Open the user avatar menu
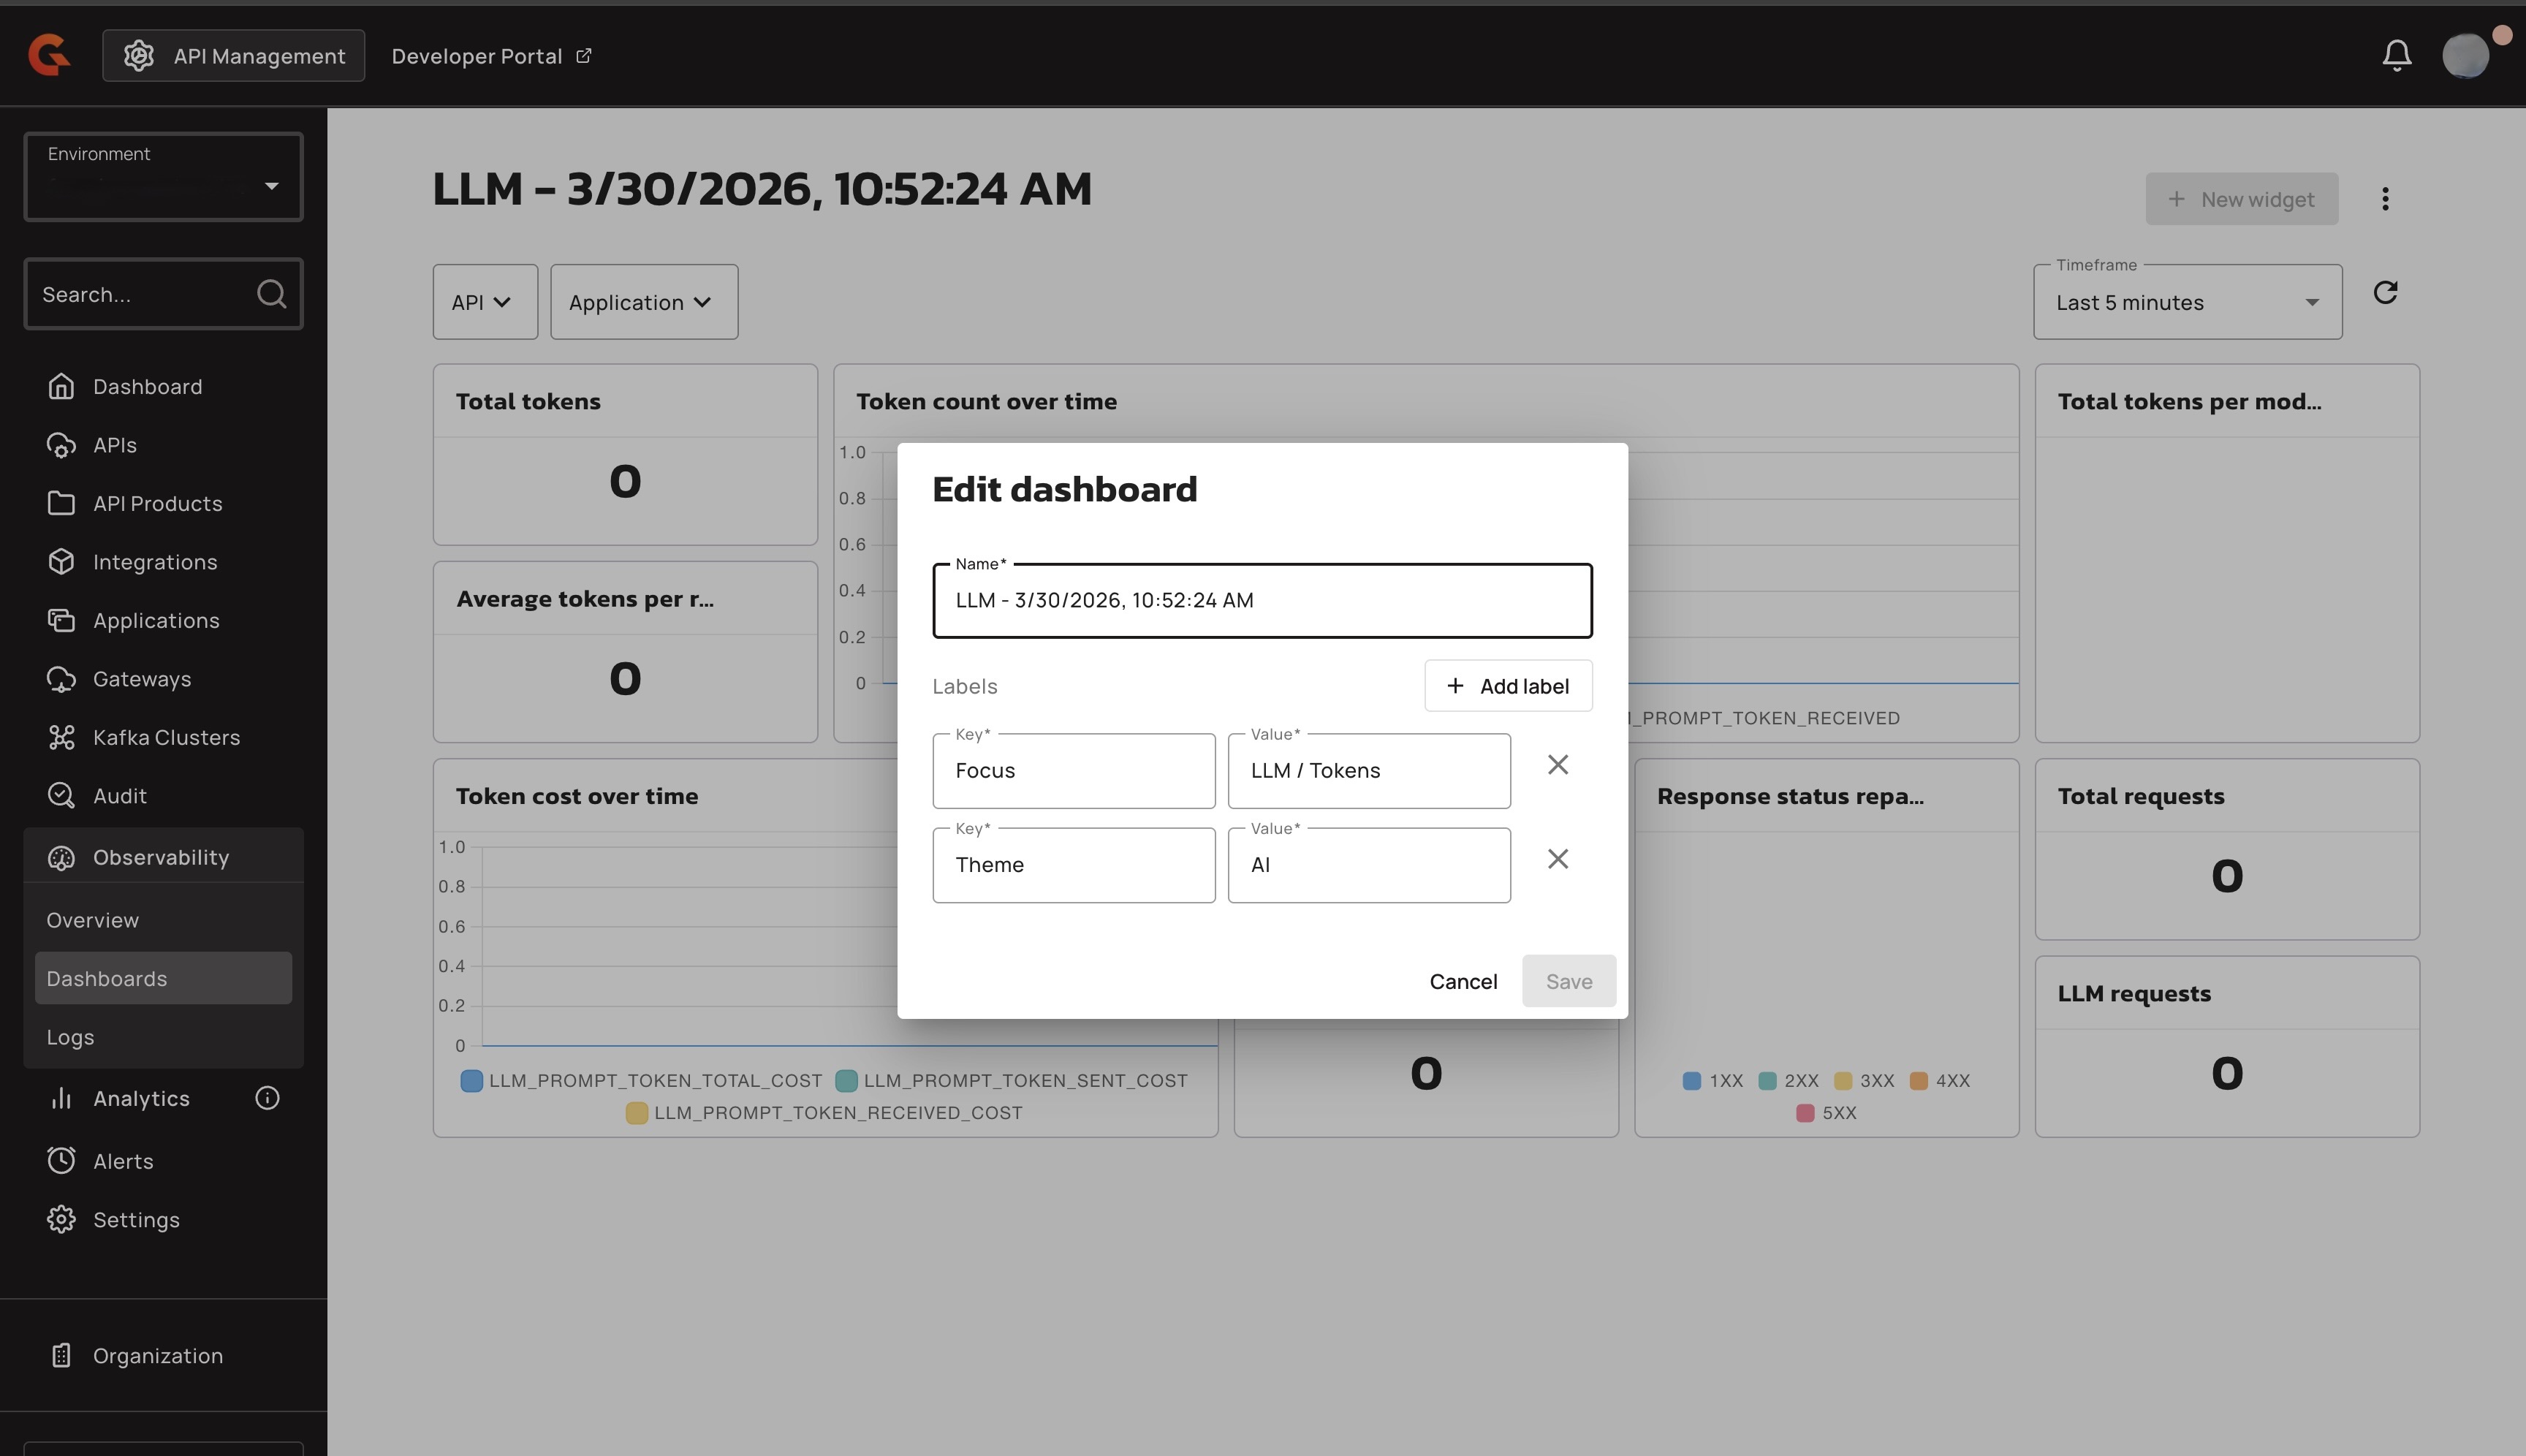Screen dimensions: 2526x1456 click(2465, 55)
